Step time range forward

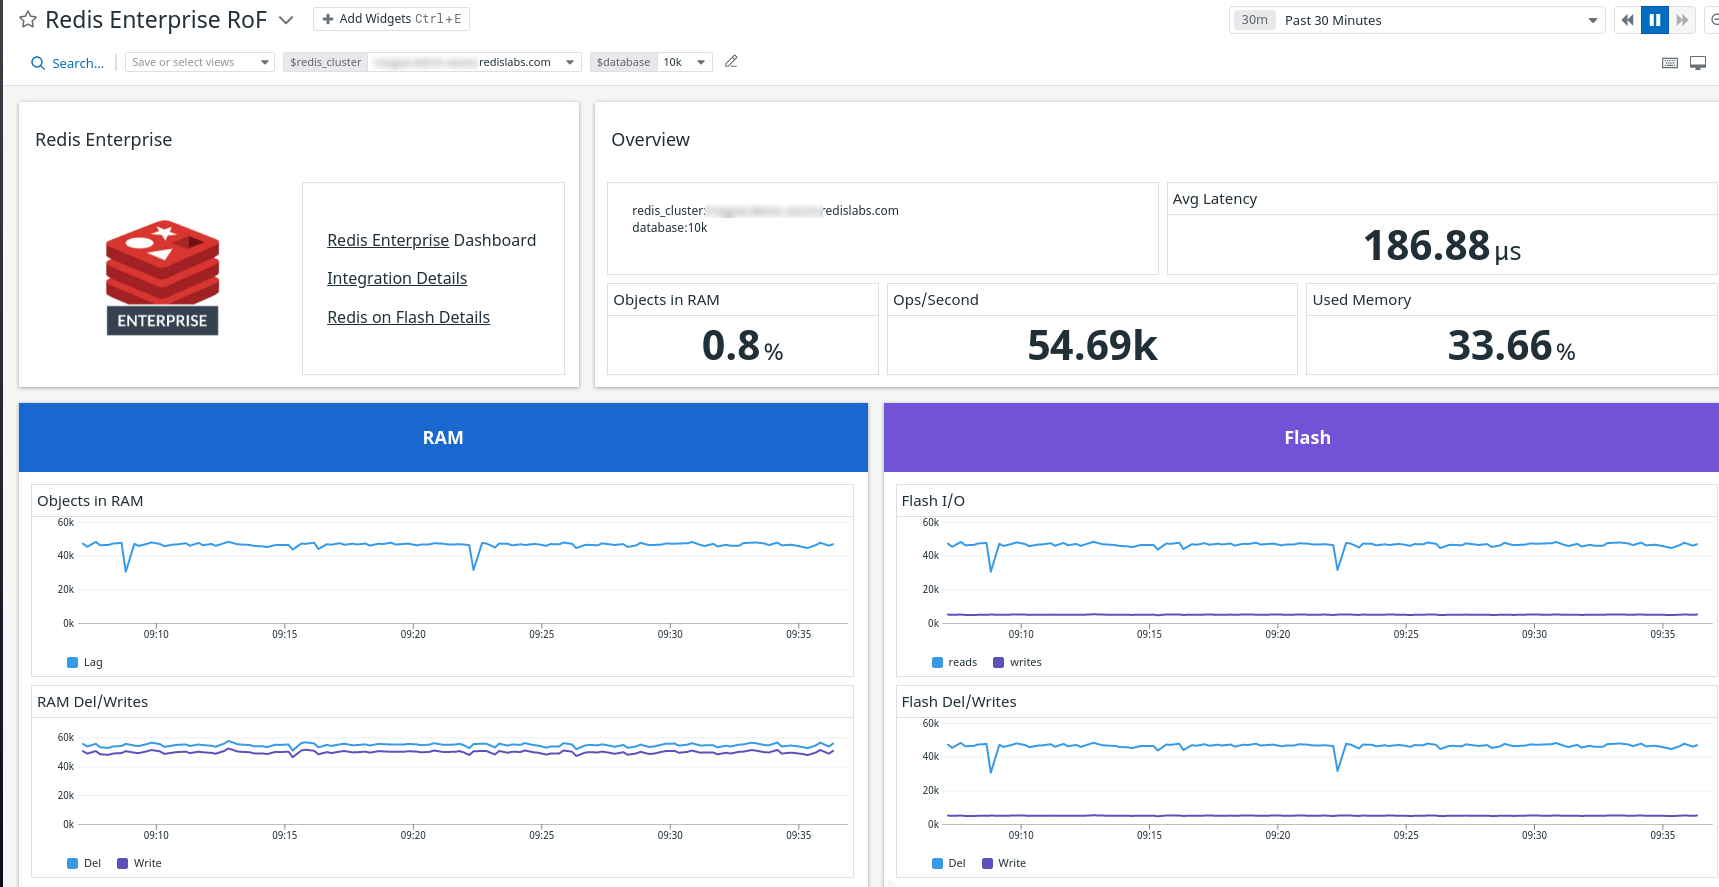[x=1682, y=20]
